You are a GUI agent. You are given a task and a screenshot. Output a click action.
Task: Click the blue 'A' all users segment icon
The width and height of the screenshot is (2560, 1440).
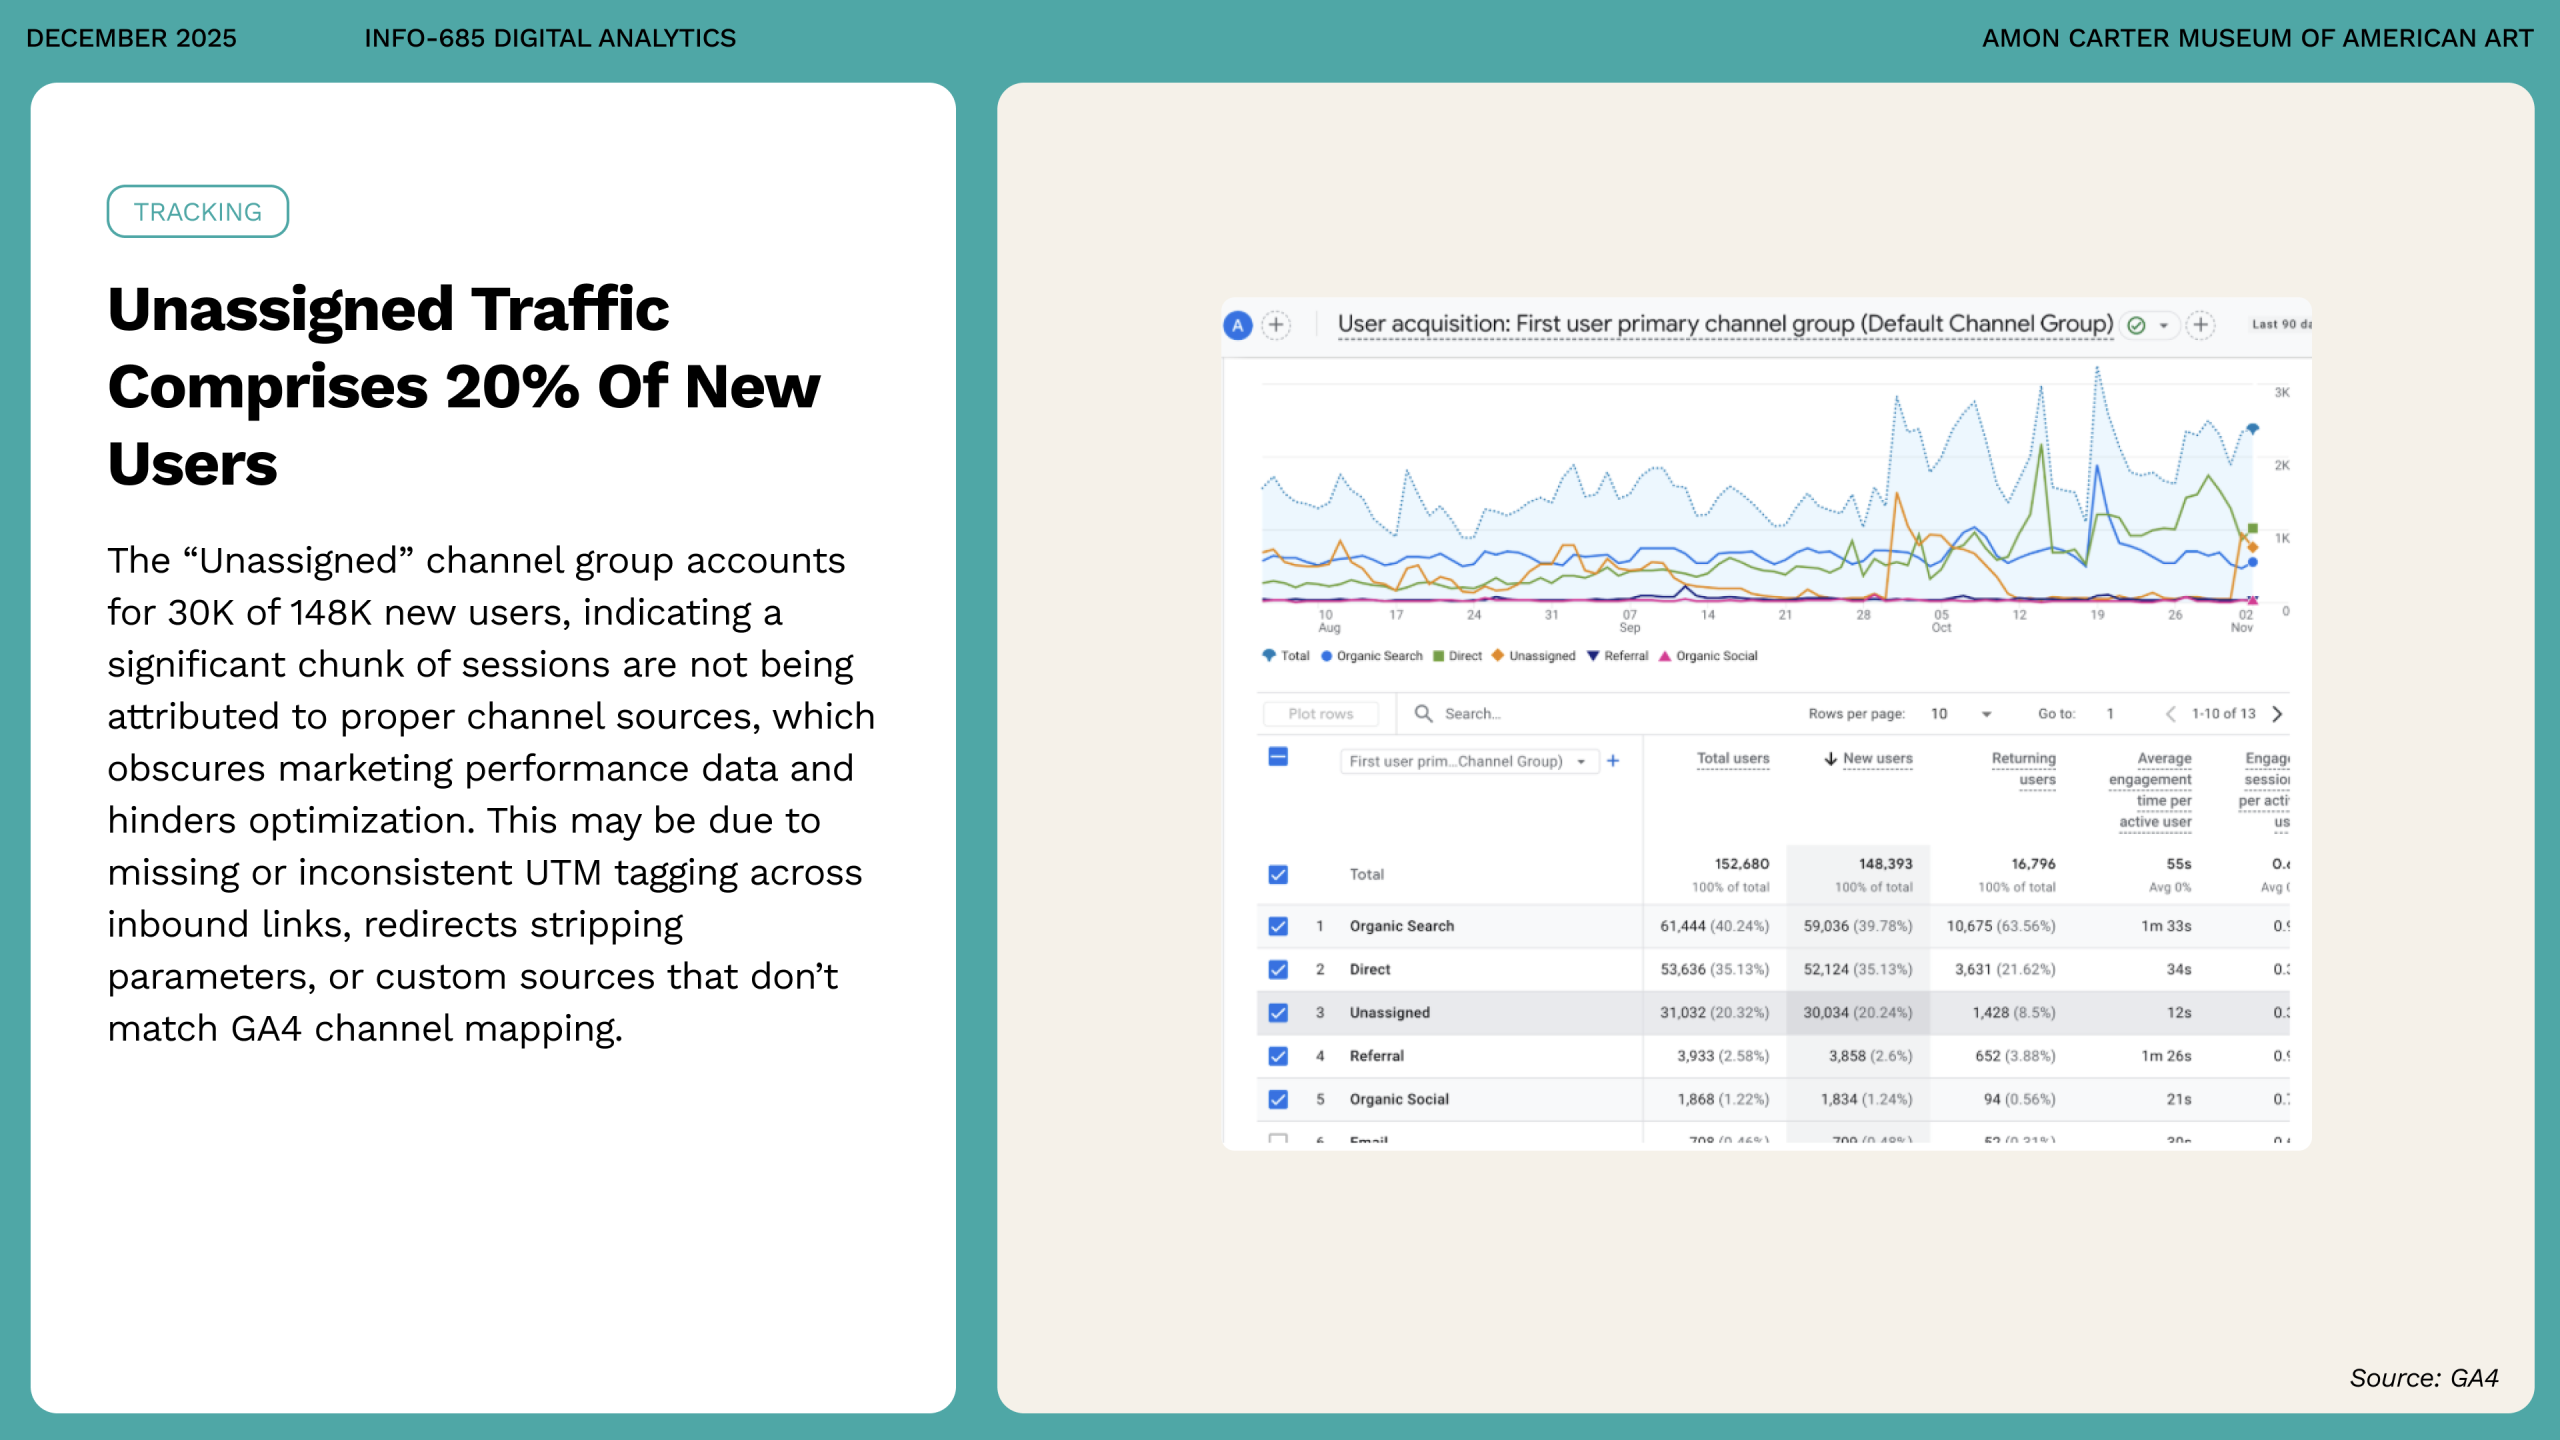point(1238,325)
